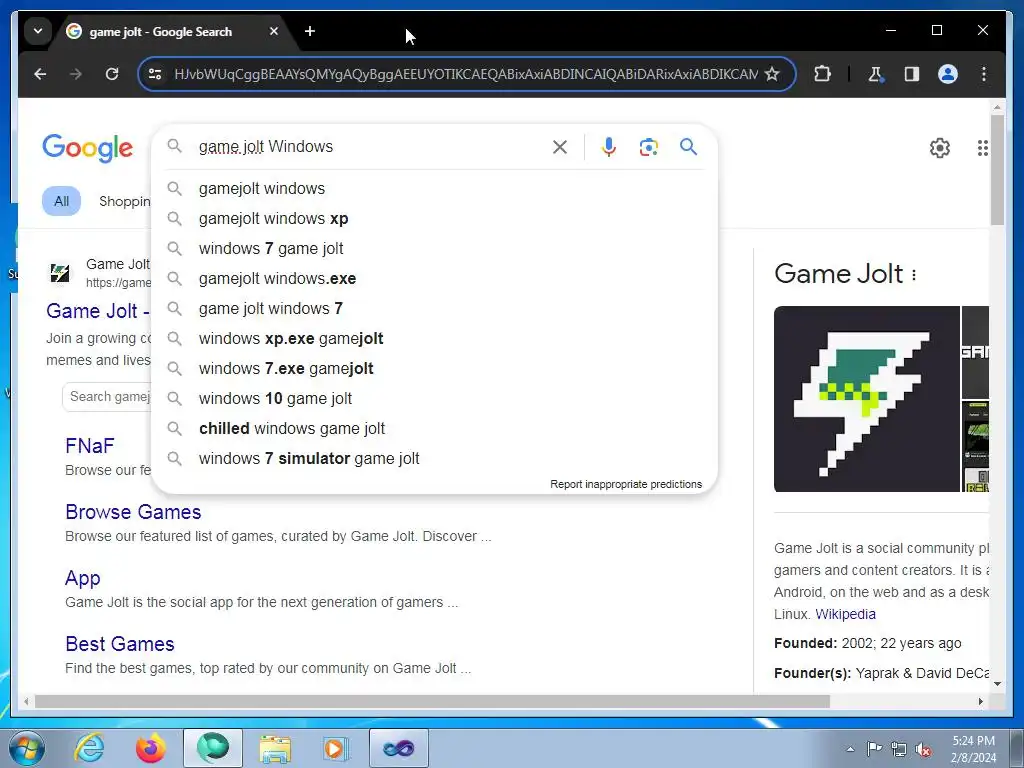The width and height of the screenshot is (1024, 768).
Task: Click the Google logo
Action: pos(88,148)
